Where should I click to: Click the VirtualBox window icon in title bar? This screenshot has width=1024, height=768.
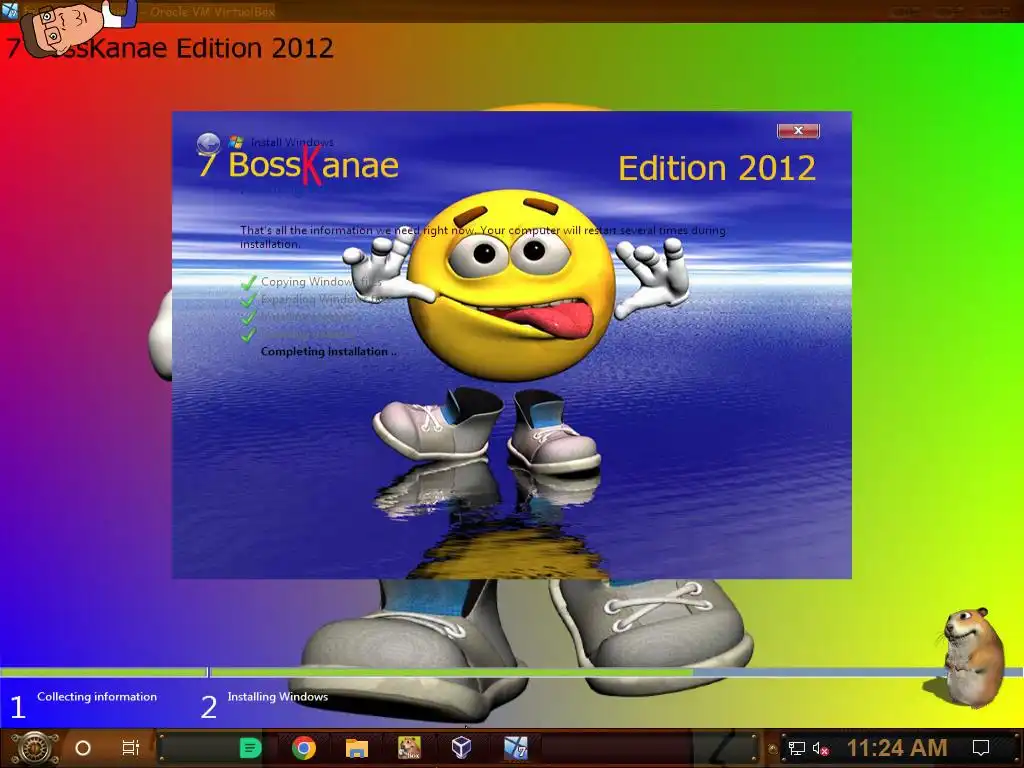pyautogui.click(x=9, y=10)
